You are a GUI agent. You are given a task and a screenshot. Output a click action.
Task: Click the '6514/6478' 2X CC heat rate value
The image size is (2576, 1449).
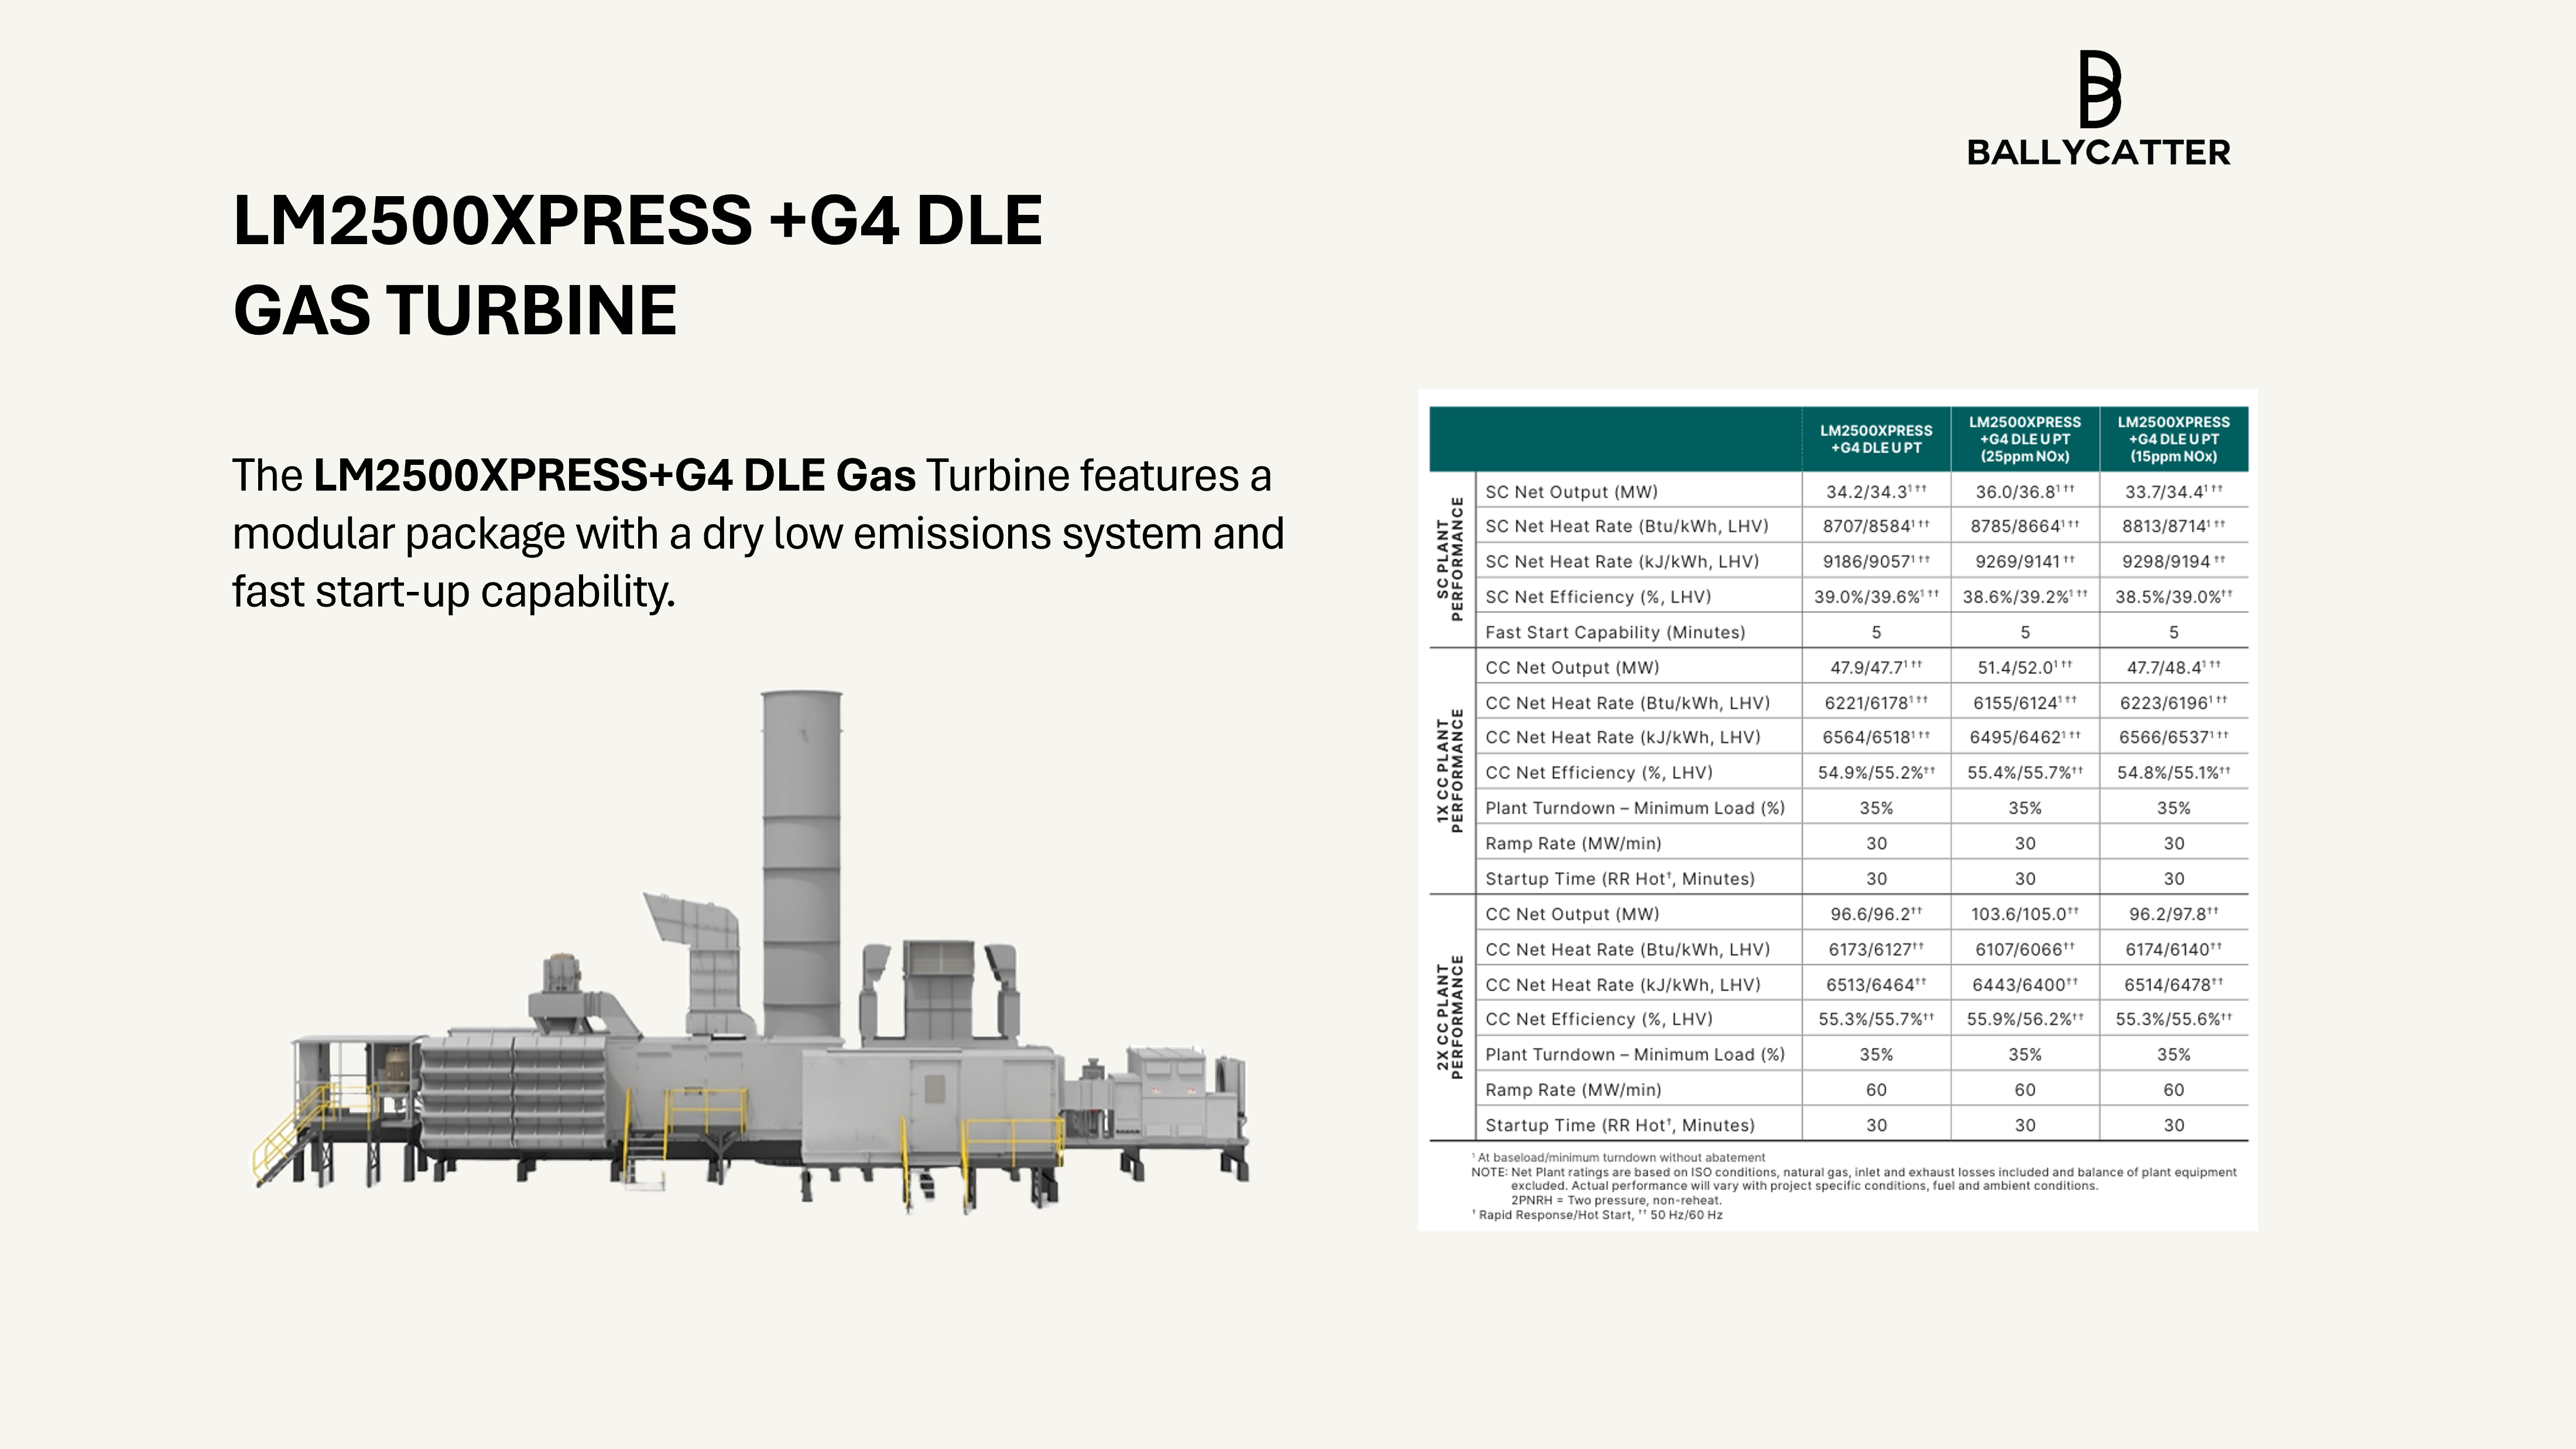point(2174,985)
